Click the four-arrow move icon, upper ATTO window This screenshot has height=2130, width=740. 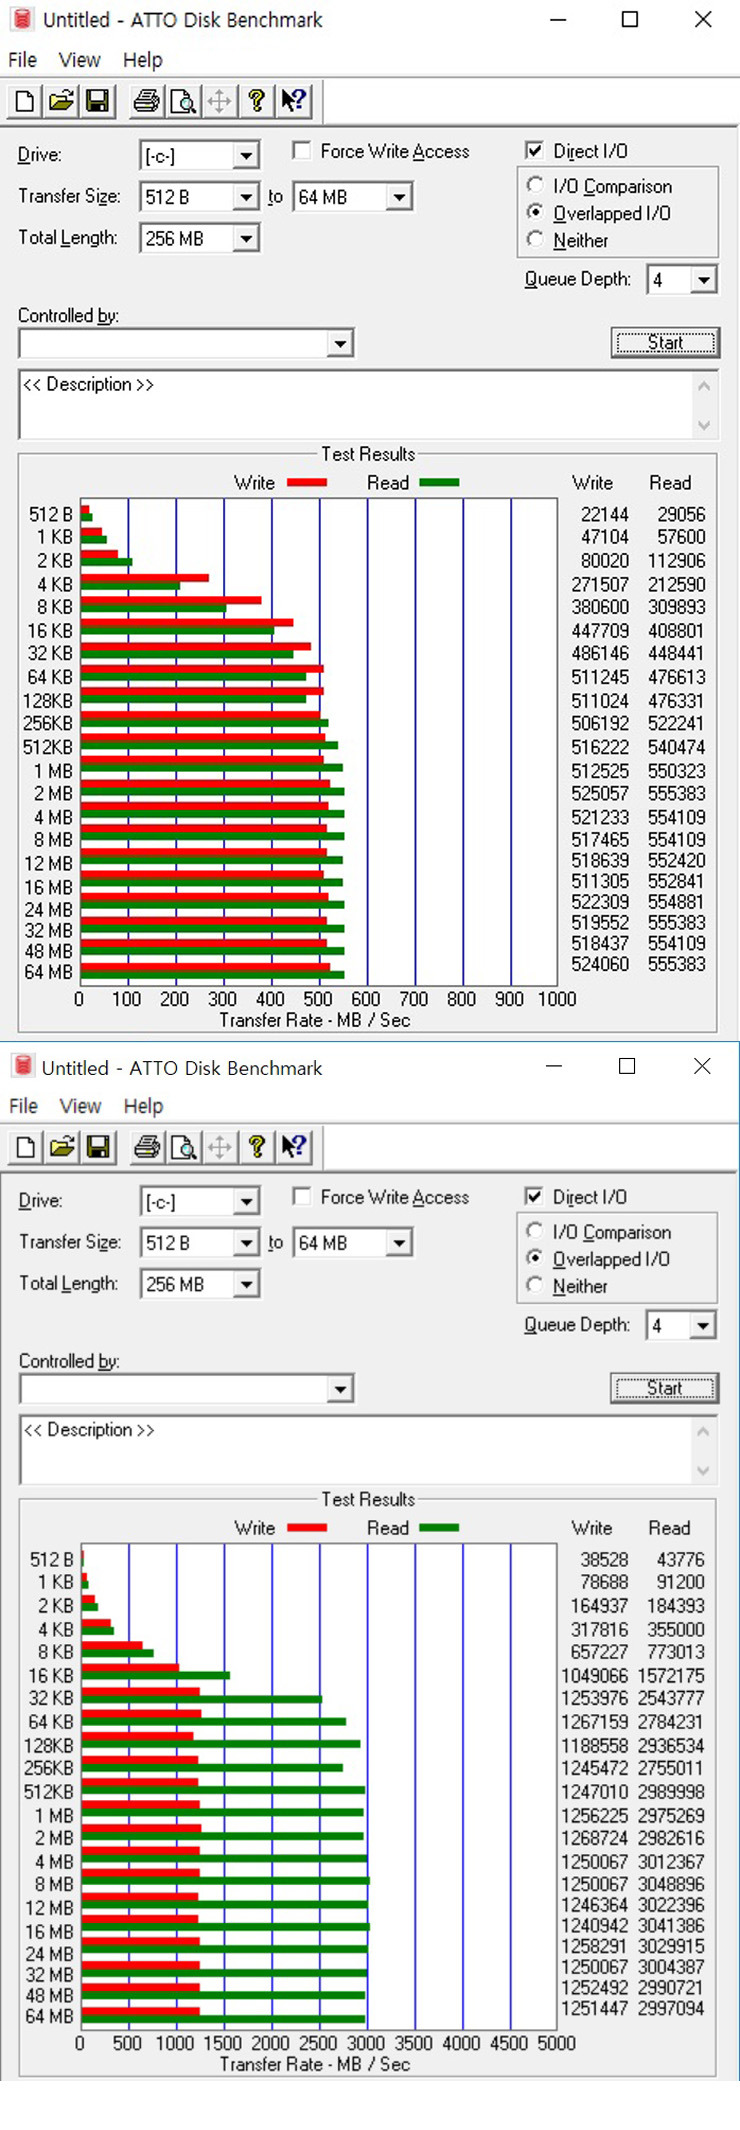[220, 101]
